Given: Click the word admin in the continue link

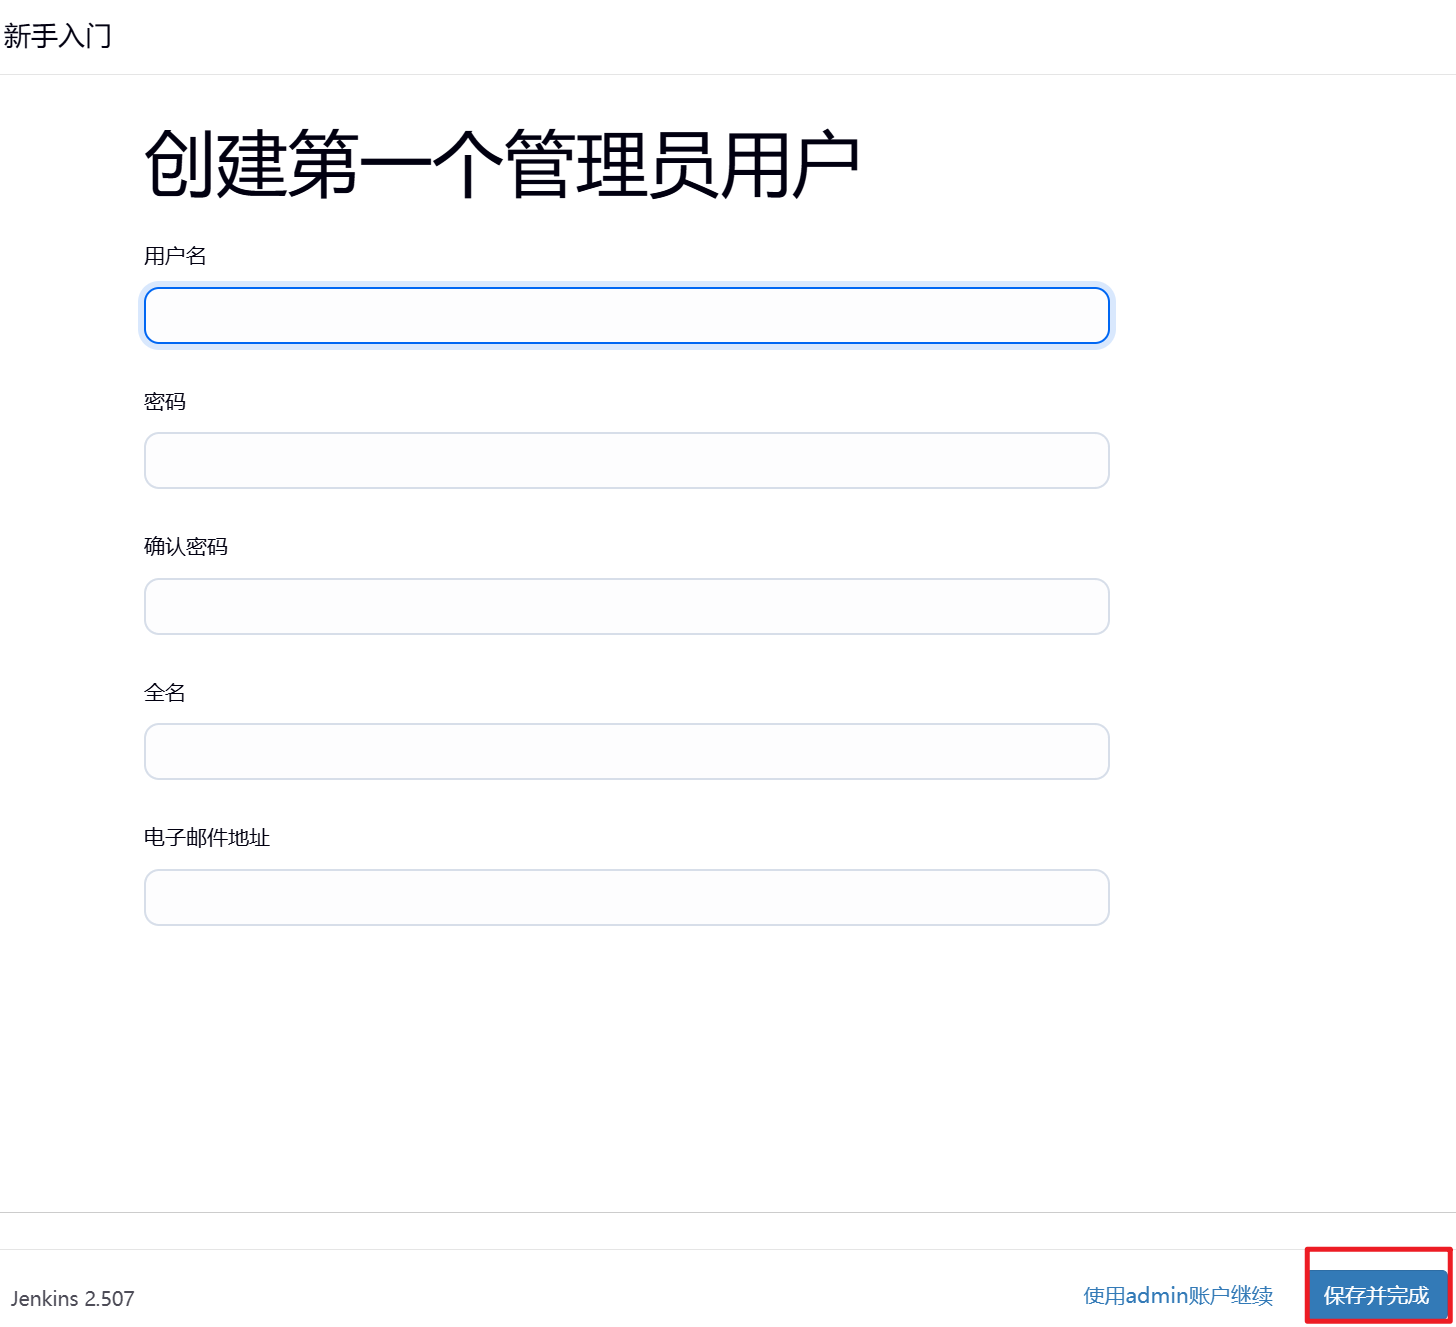Looking at the screenshot, I should point(1157,1296).
